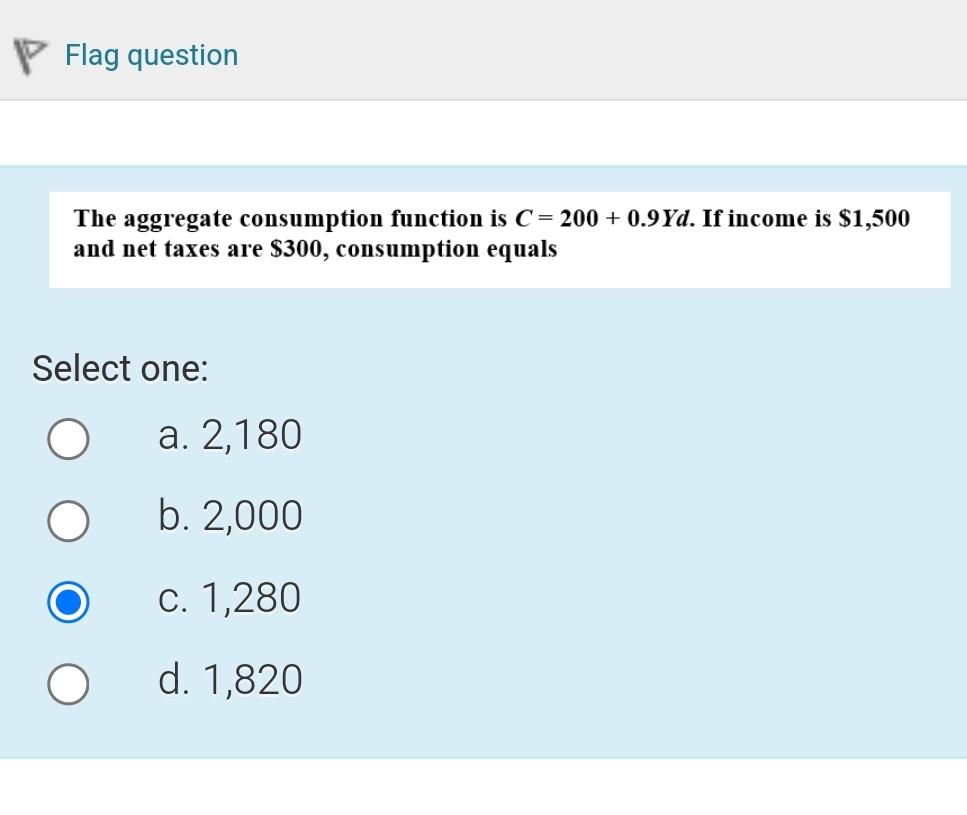The image size is (967, 815).
Task: Select radio button for answer d. 1,820
Action: [68, 684]
